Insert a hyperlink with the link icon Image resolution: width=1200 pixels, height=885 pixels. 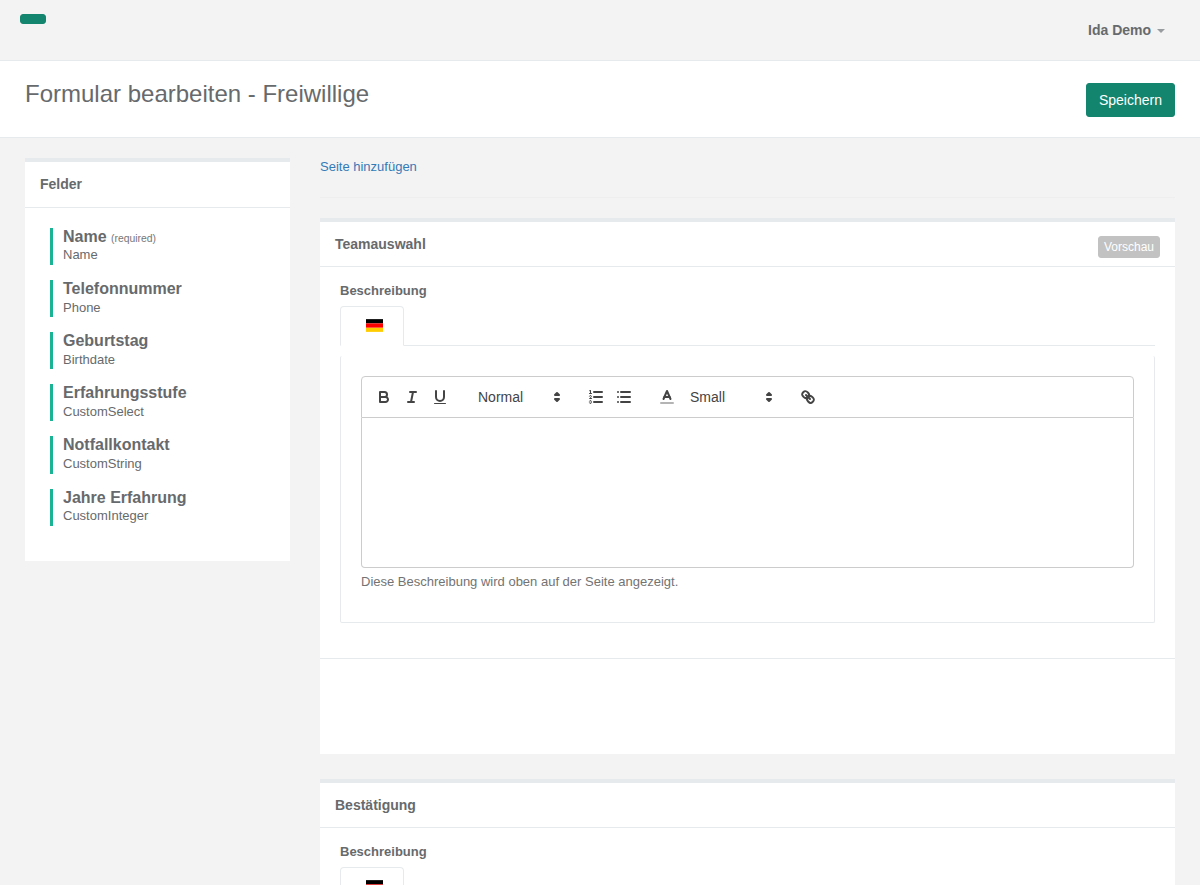tap(808, 397)
